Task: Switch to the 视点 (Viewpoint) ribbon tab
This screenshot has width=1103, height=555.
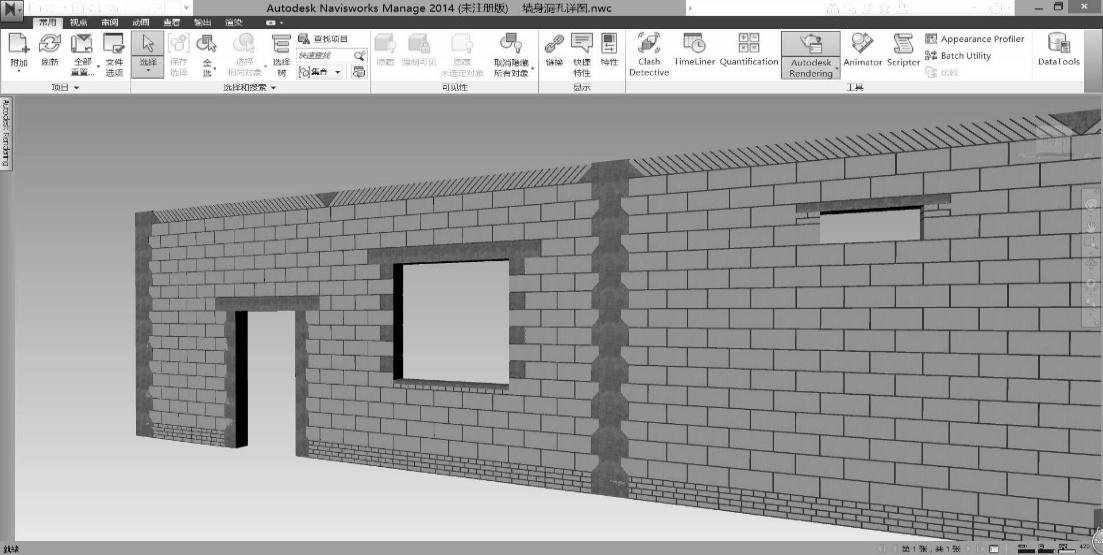Action: pyautogui.click(x=79, y=23)
